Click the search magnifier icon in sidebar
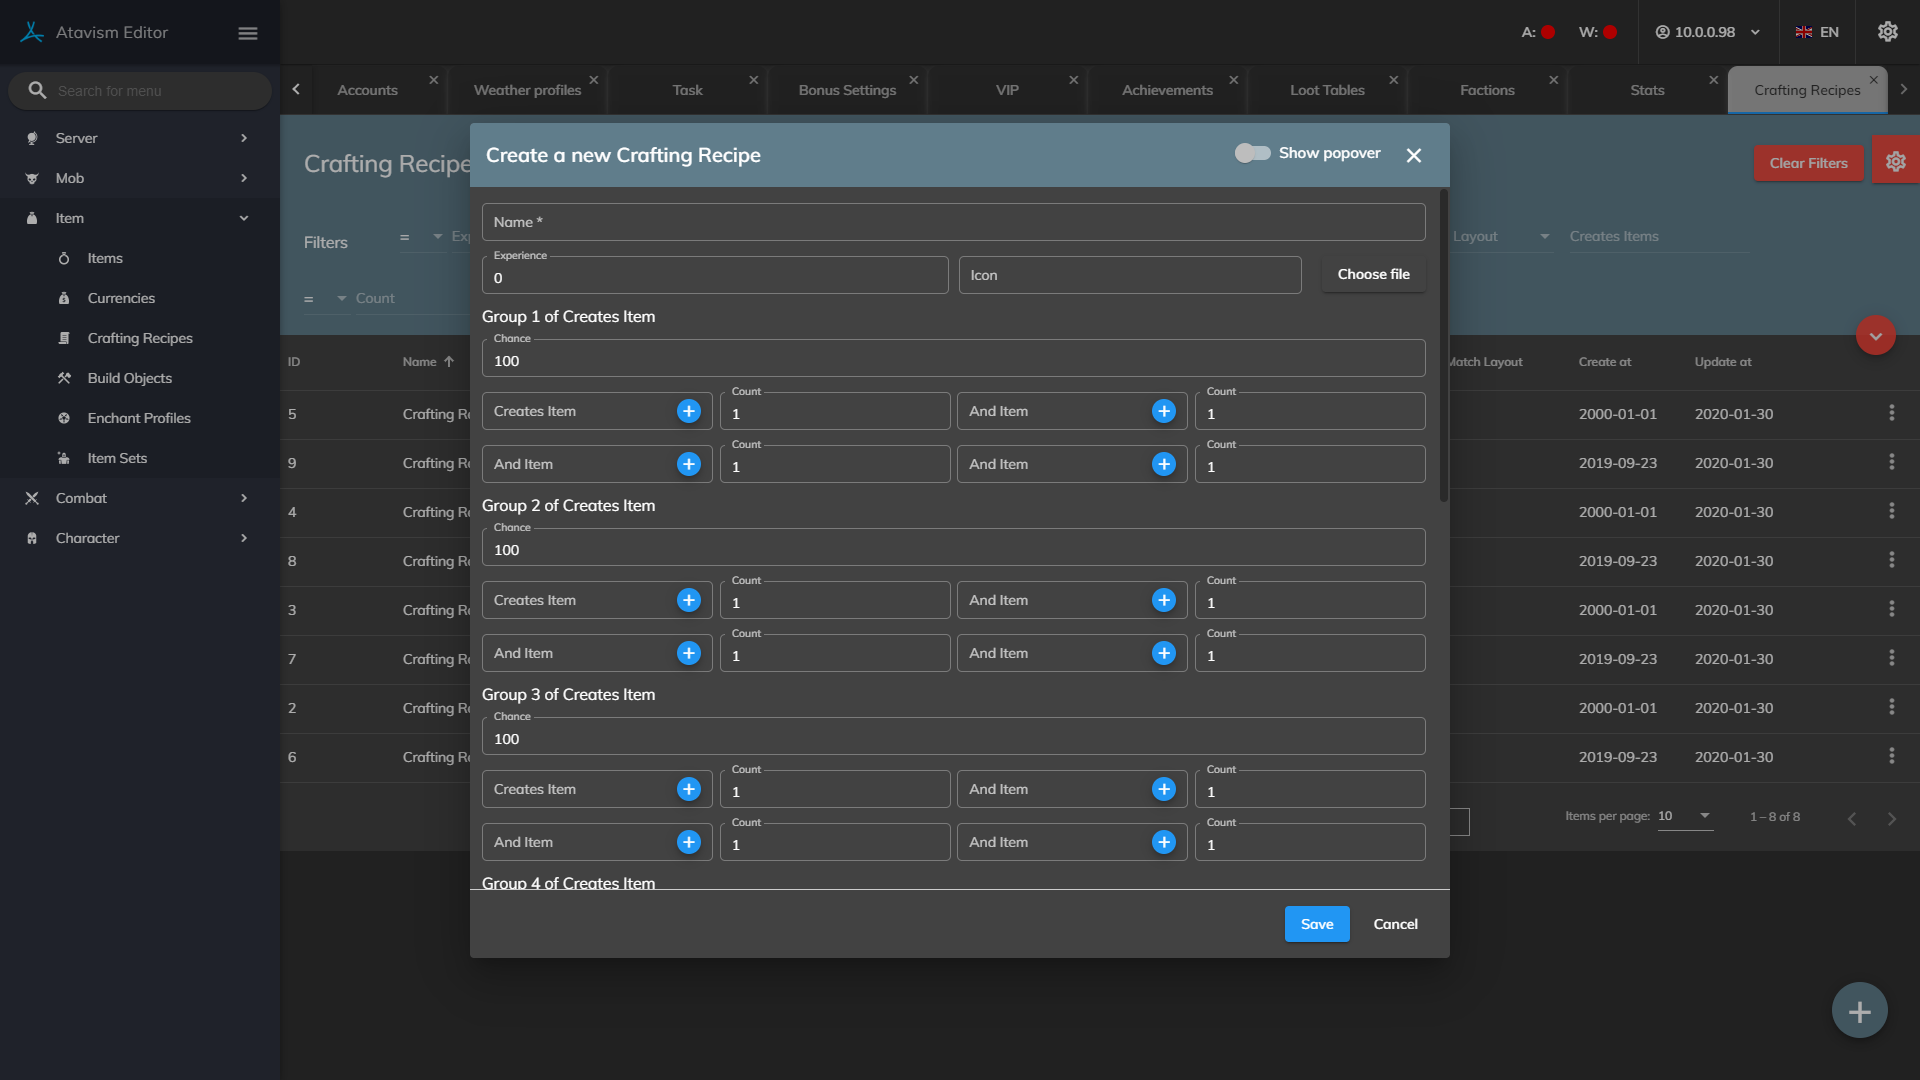The width and height of the screenshot is (1920, 1080). pos(37,90)
